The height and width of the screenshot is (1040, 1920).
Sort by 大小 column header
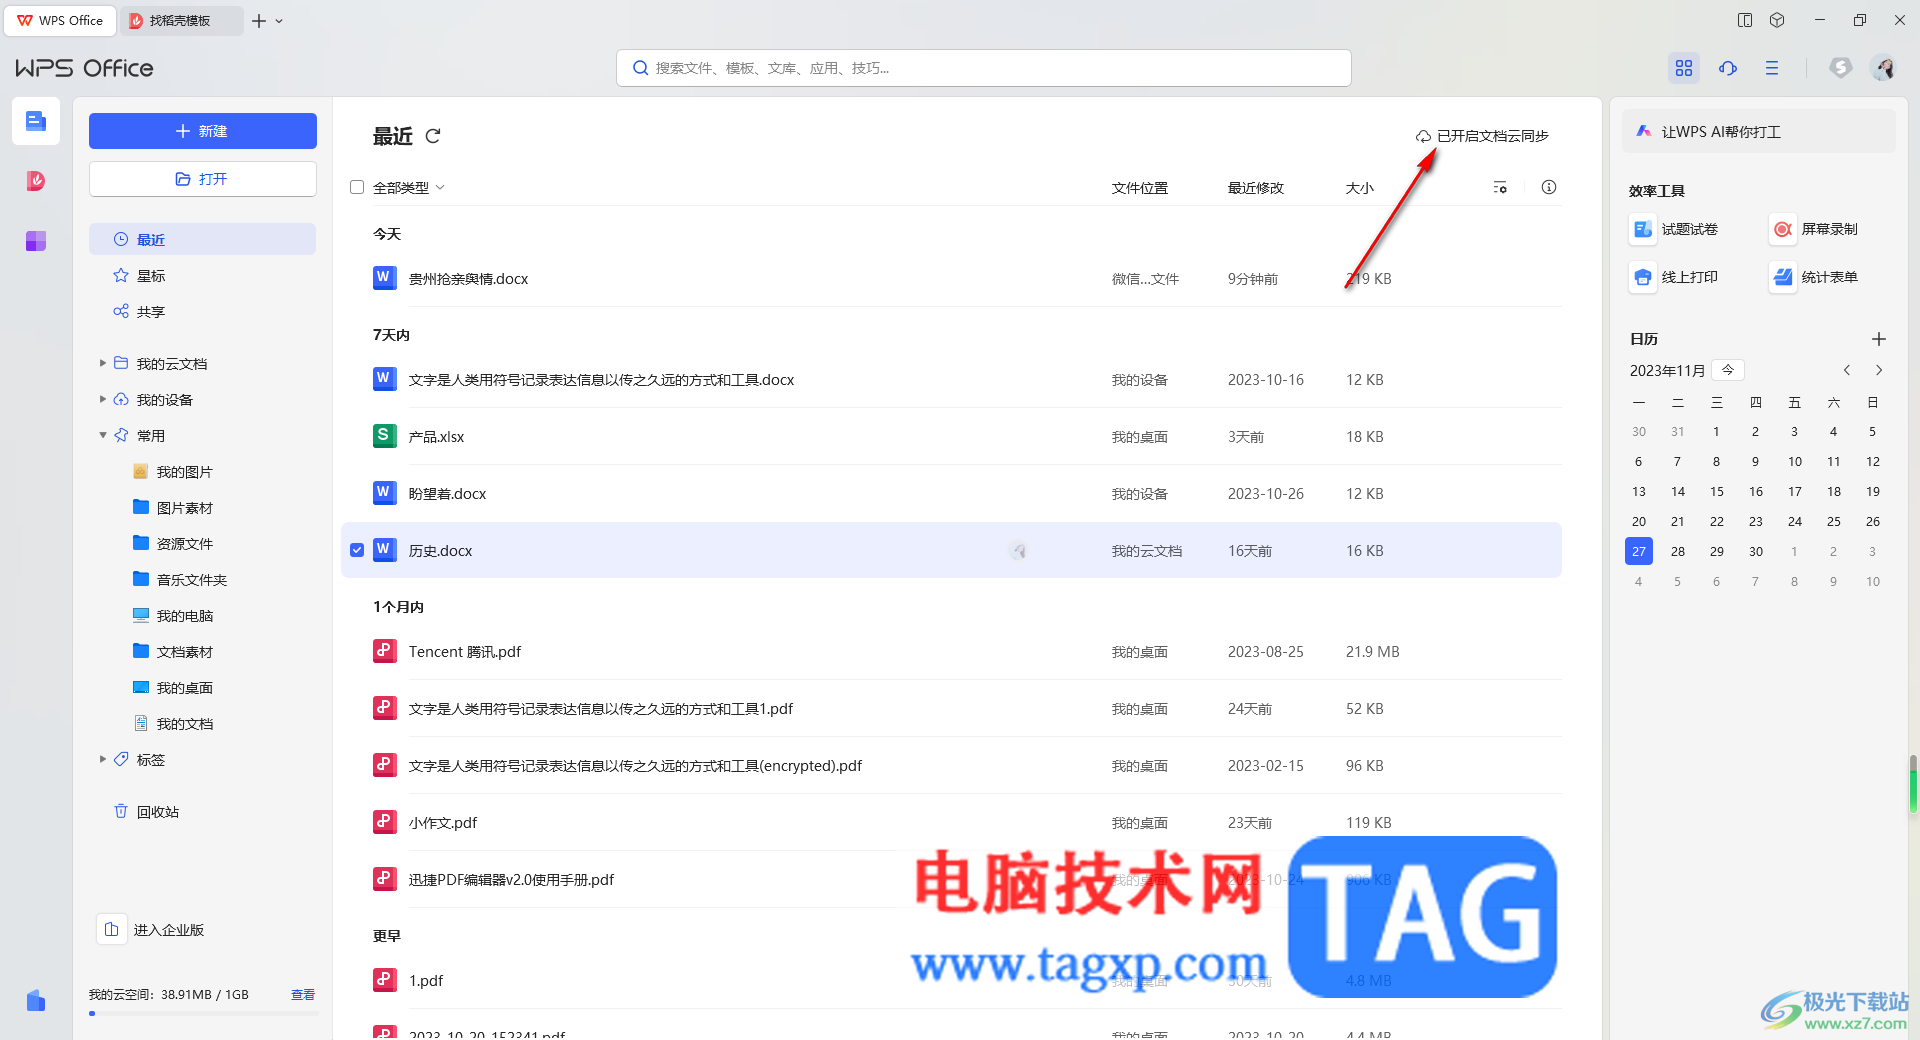1359,188
